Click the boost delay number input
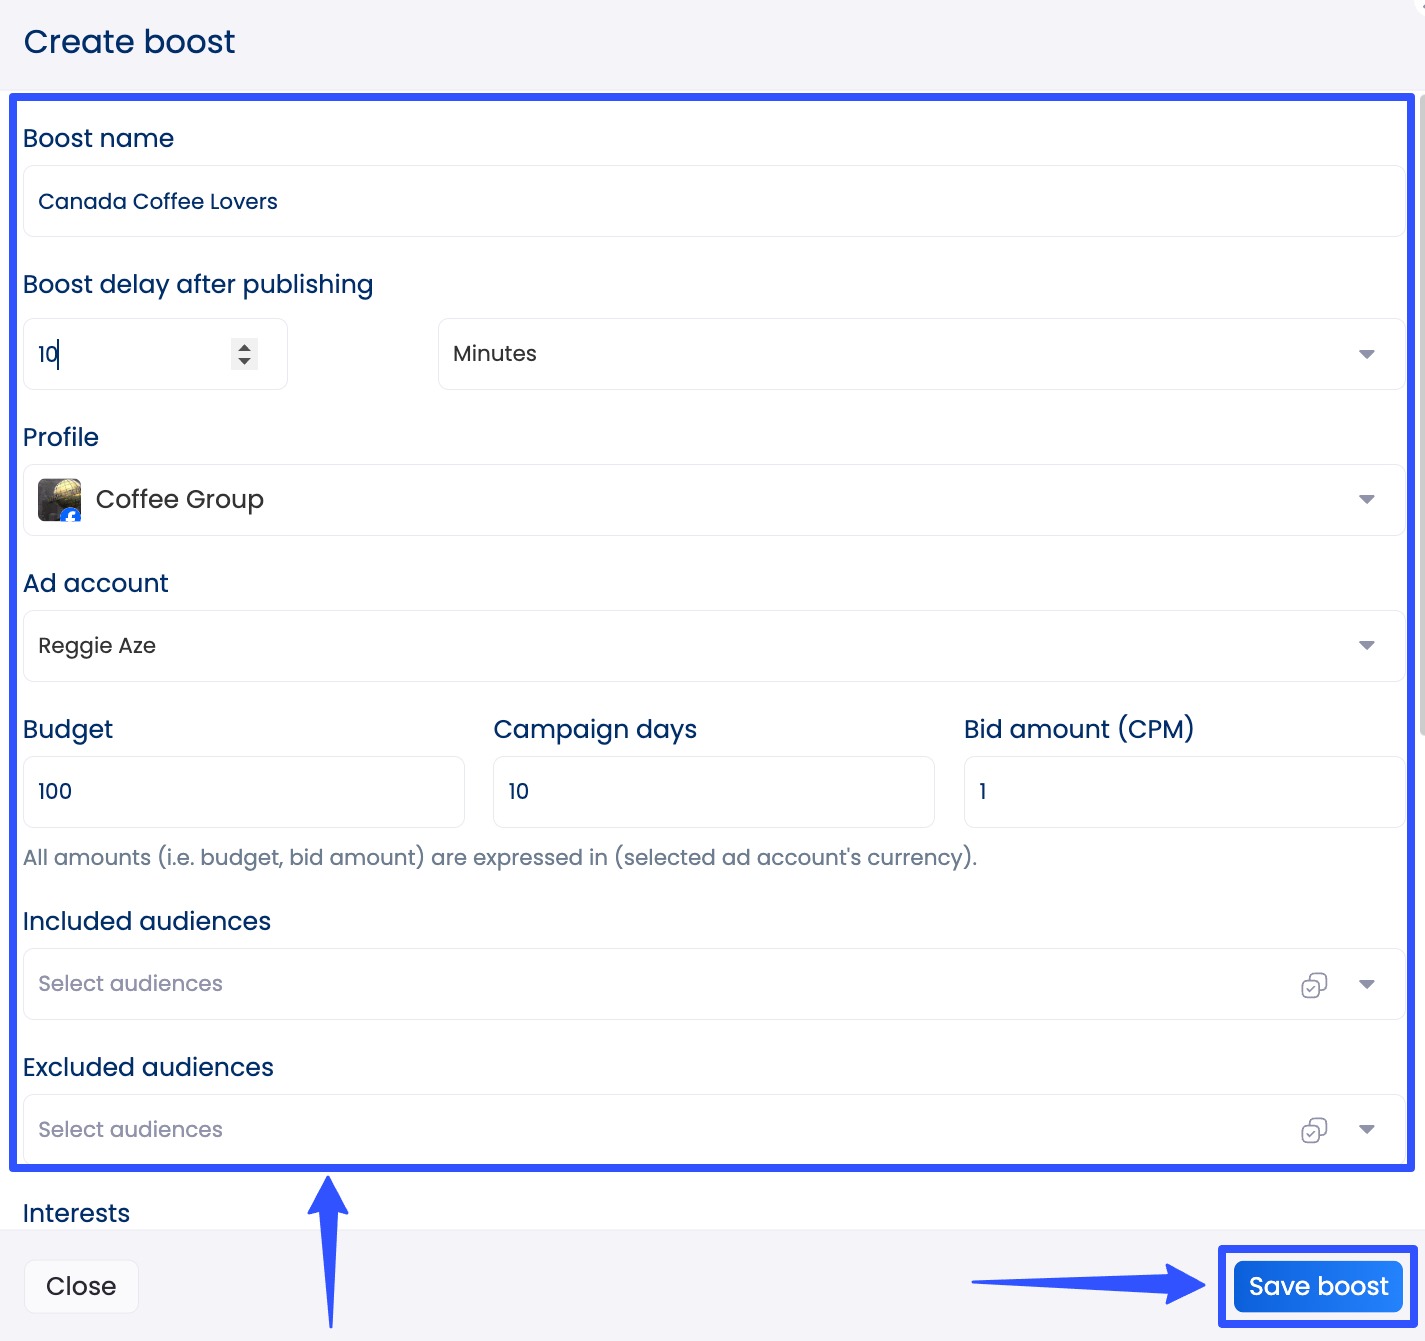The width and height of the screenshot is (1425, 1341). (x=130, y=353)
